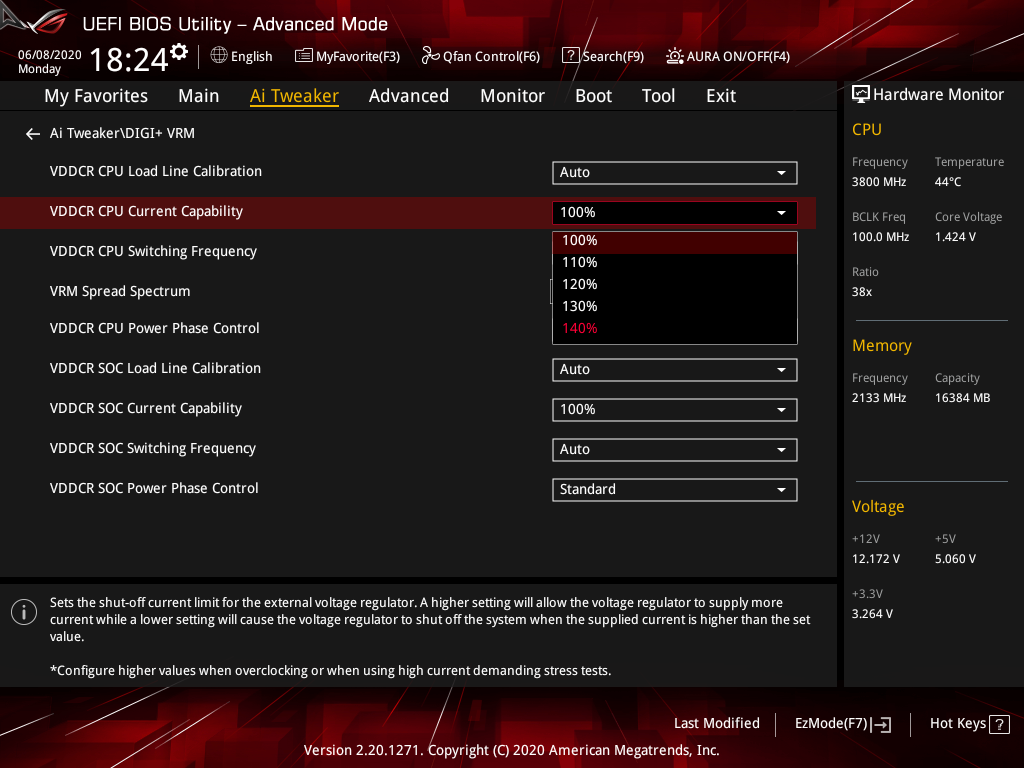Screen dimensions: 1024x768
Task: Select 130% current capability option
Action: click(675, 307)
